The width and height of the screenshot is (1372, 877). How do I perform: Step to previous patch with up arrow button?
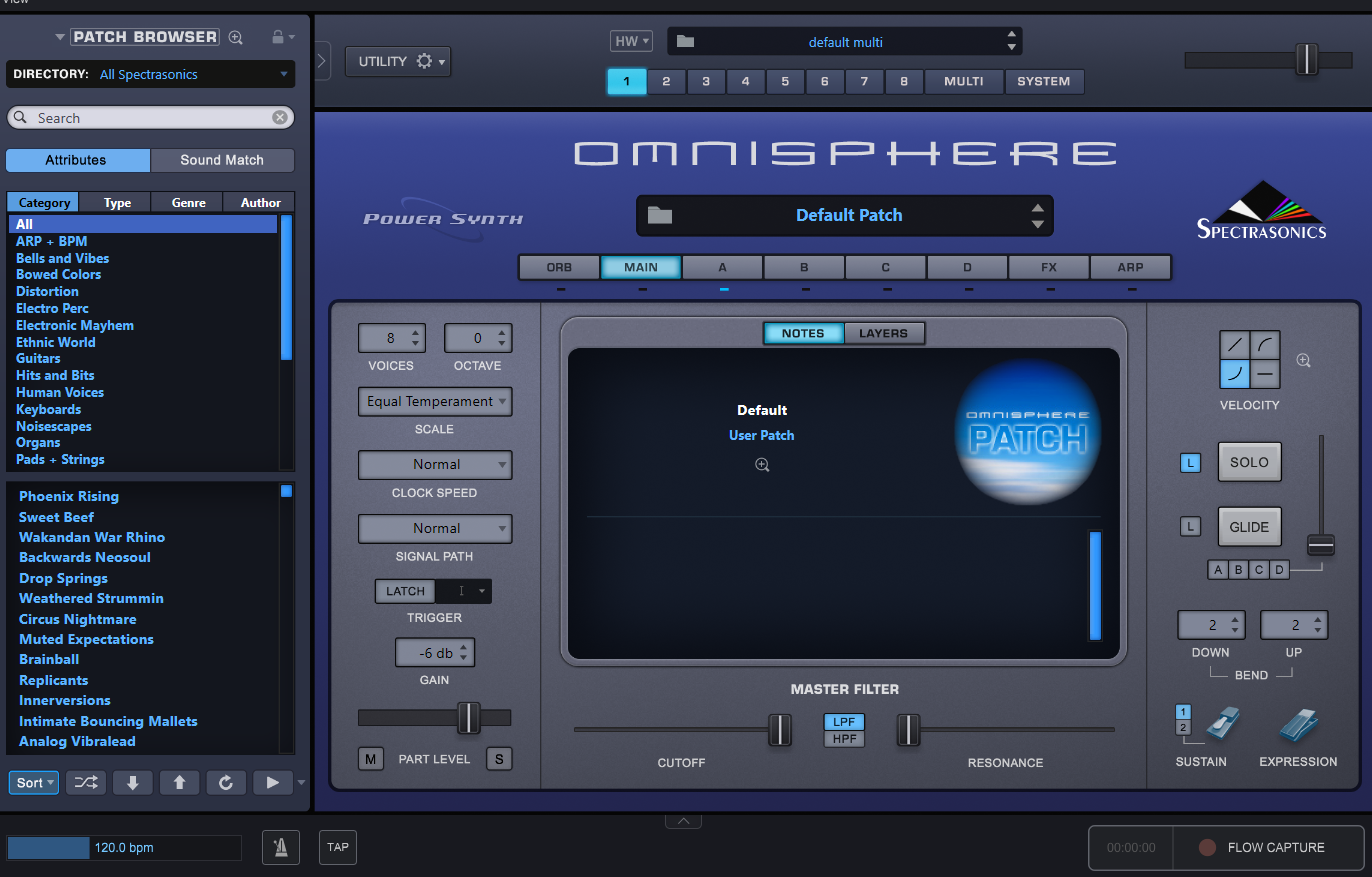[180, 783]
